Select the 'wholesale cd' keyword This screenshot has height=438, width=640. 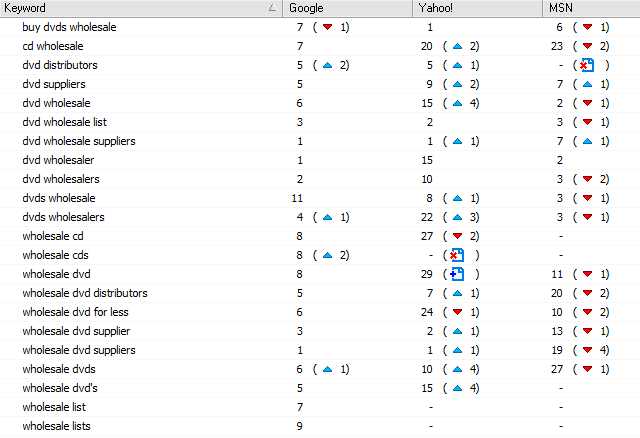click(x=53, y=236)
